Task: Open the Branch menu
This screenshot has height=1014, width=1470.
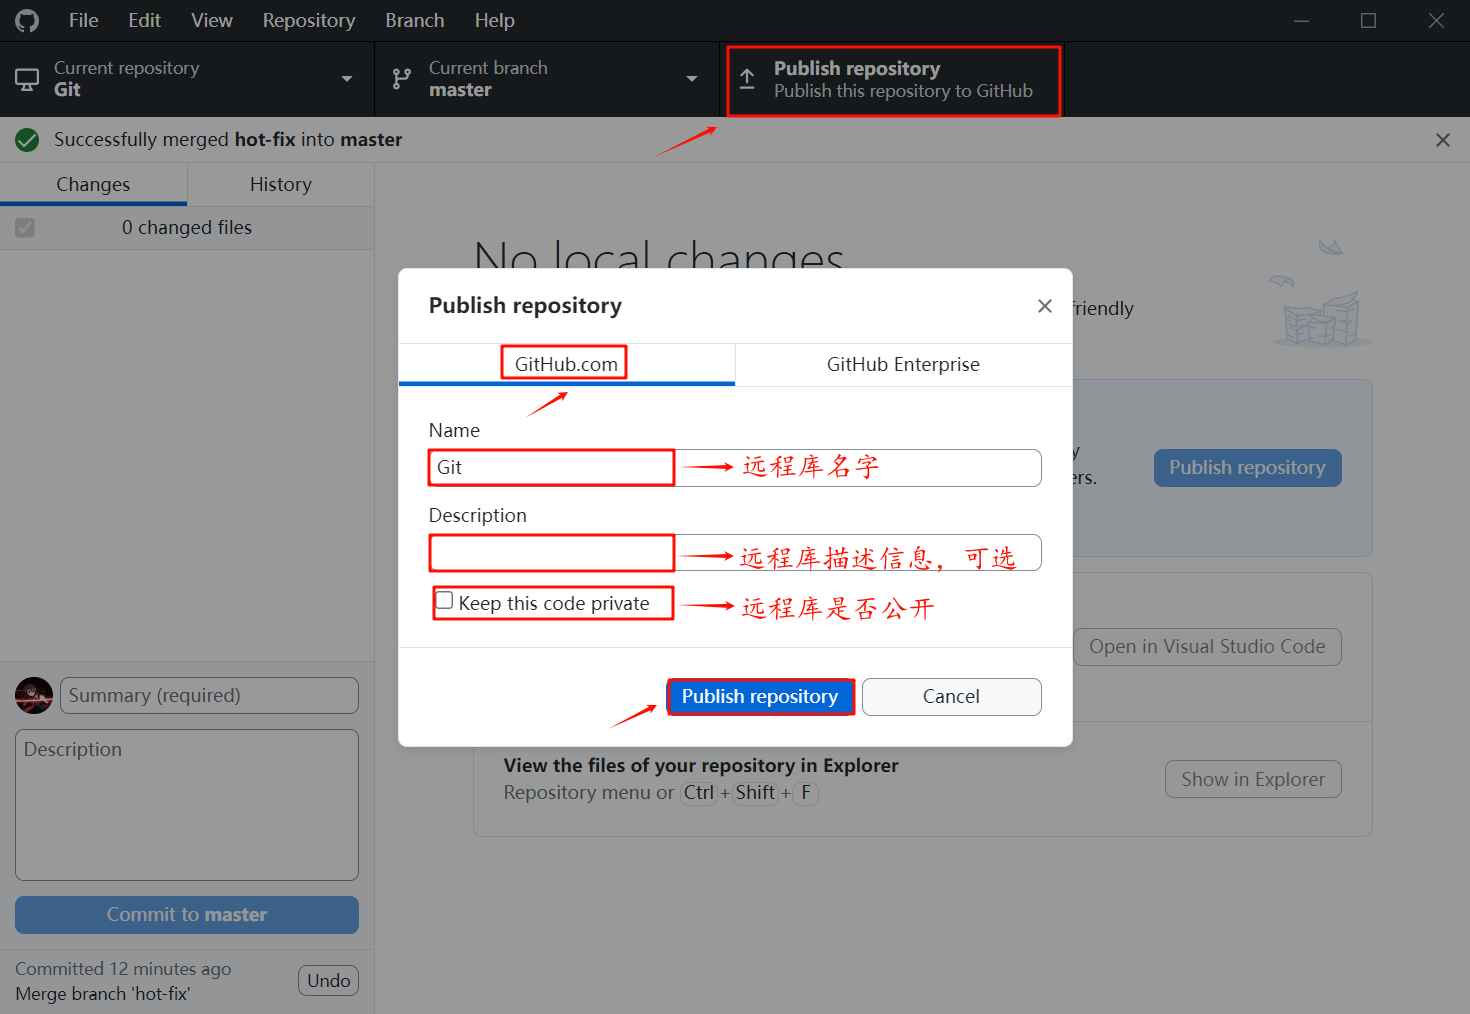Action: (415, 20)
